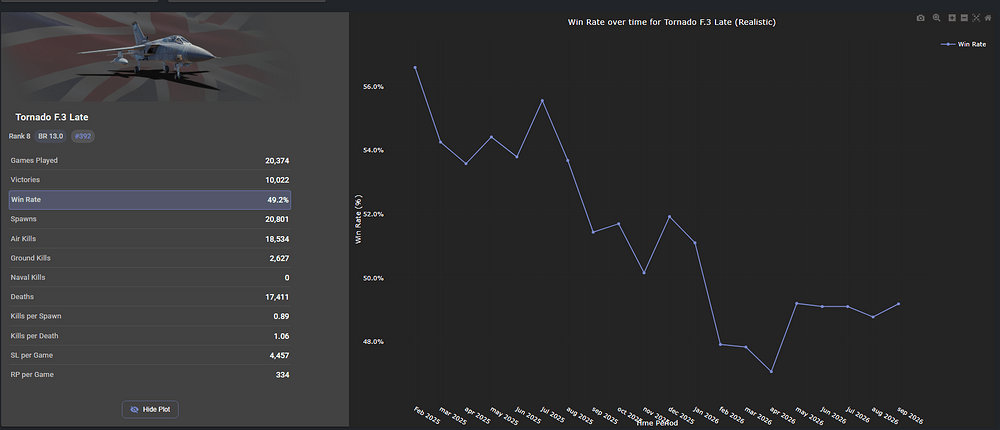Image resolution: width=1000 pixels, height=430 pixels.
Task: Activate the plot's zoom magnifier tool
Action: pos(936,18)
